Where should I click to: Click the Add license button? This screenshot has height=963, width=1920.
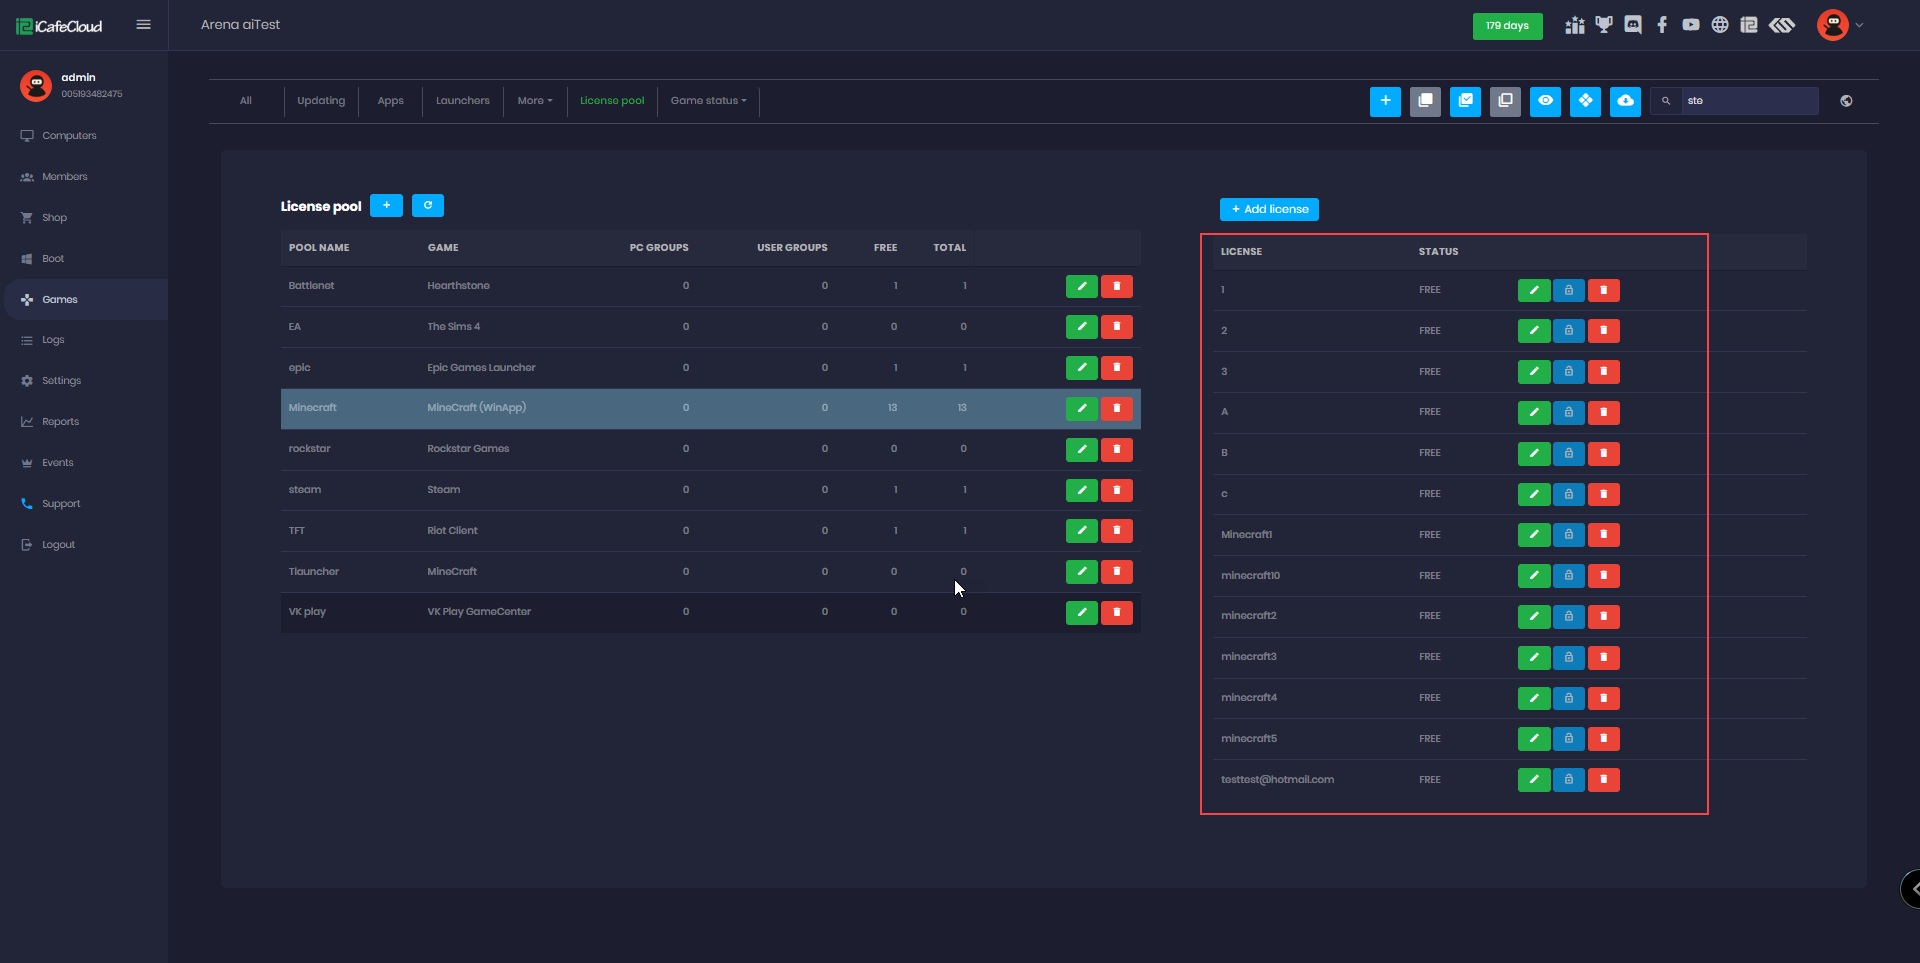1269,209
